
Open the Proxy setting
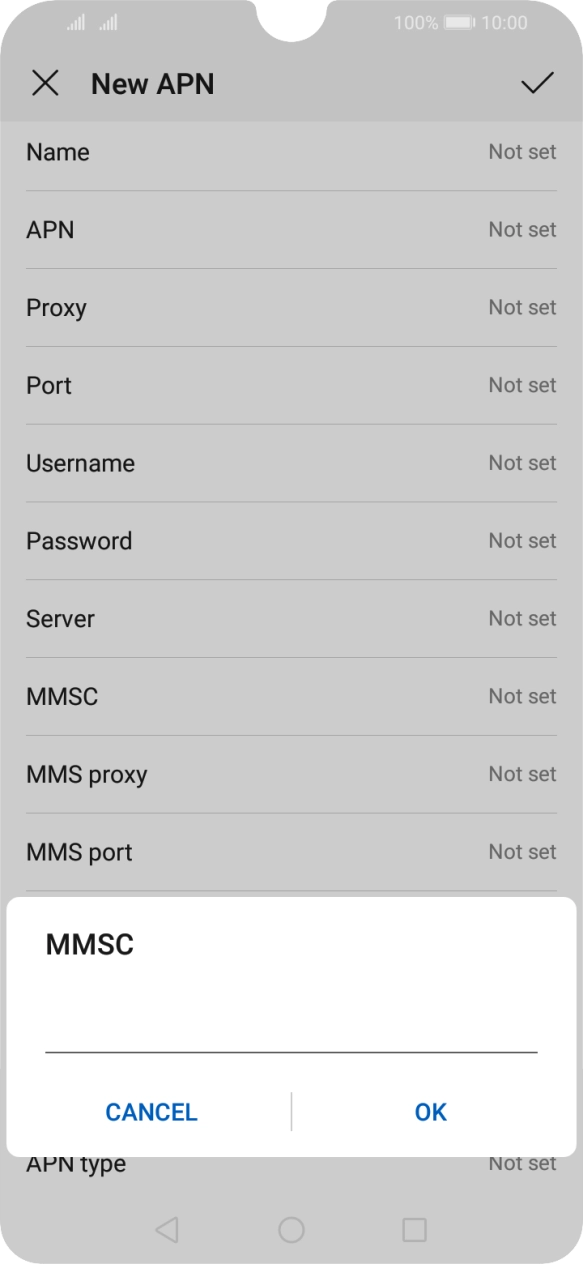(x=291, y=308)
